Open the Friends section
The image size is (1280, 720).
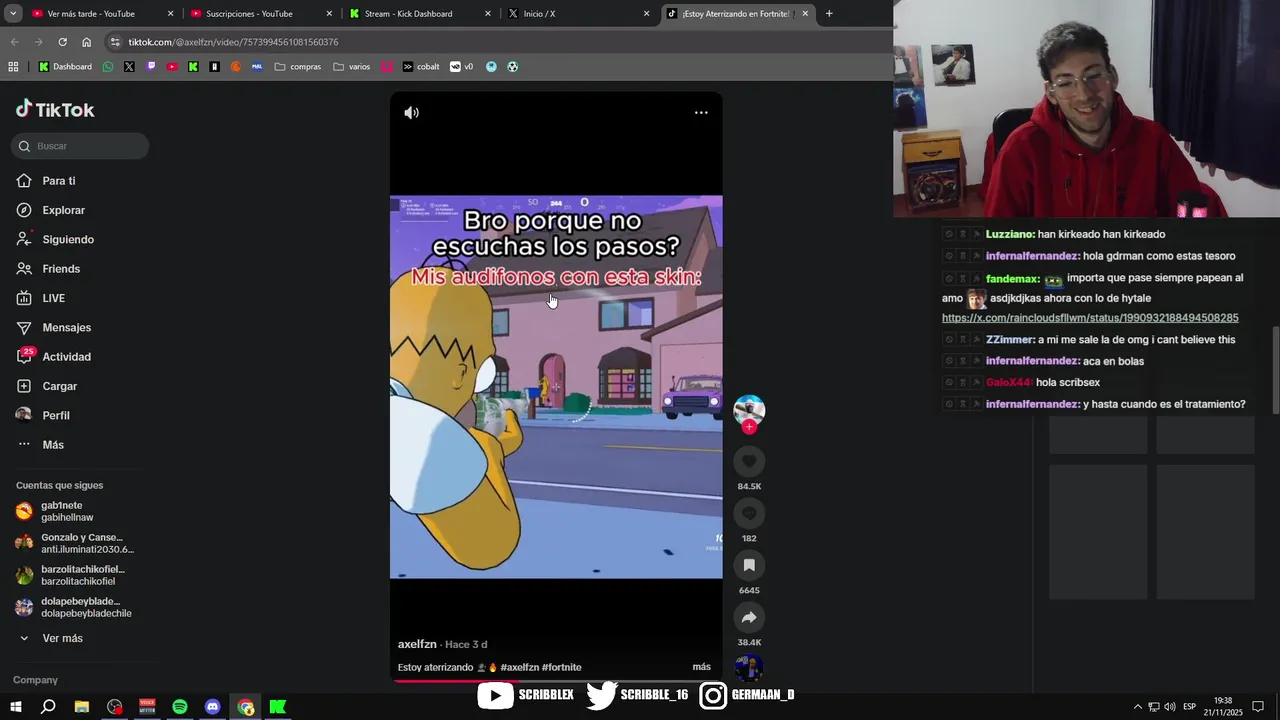tap(60, 269)
